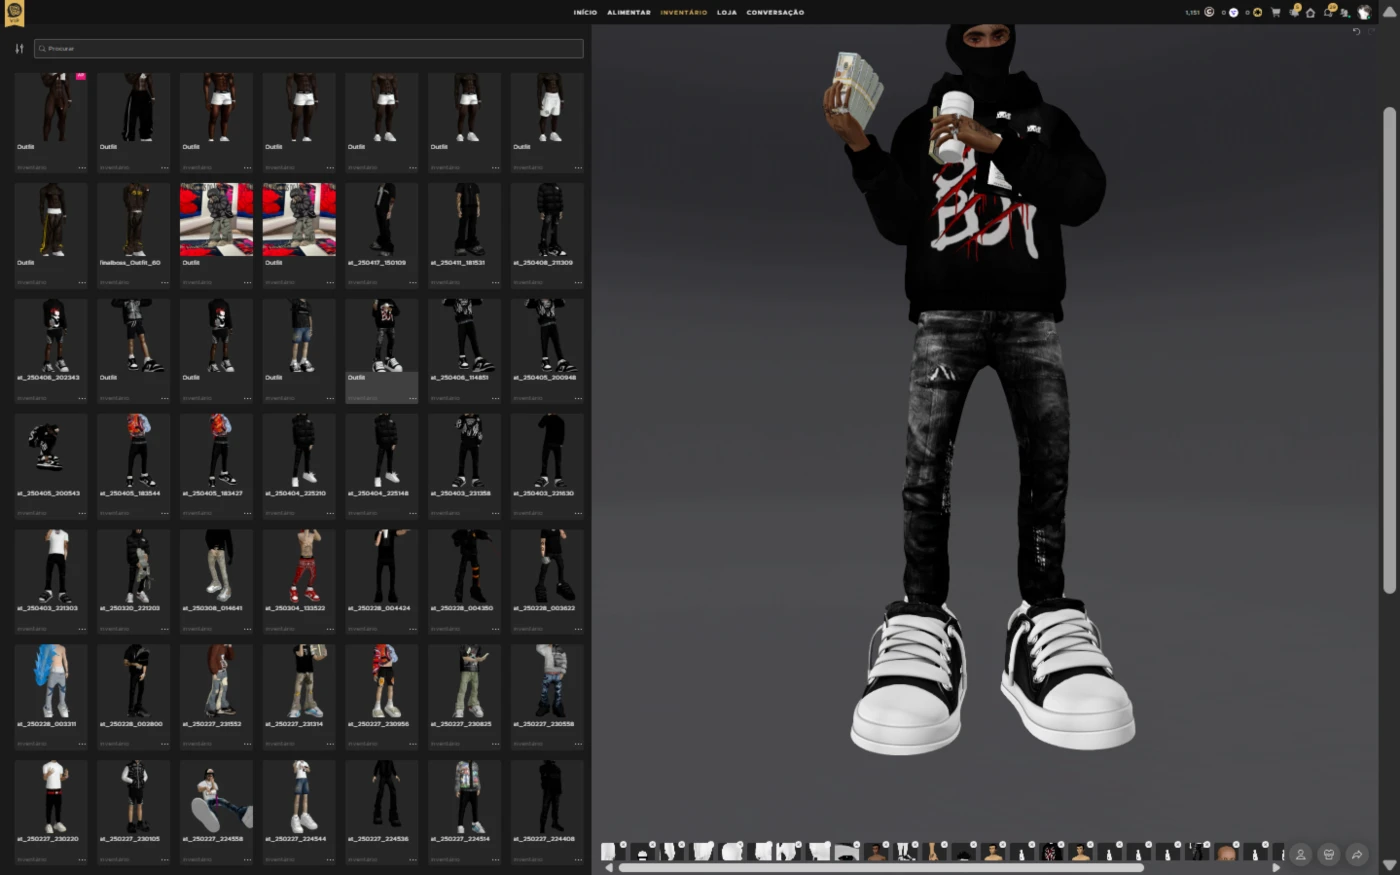Select the at_250411_181531 outfit thumbnail

pos(464,219)
